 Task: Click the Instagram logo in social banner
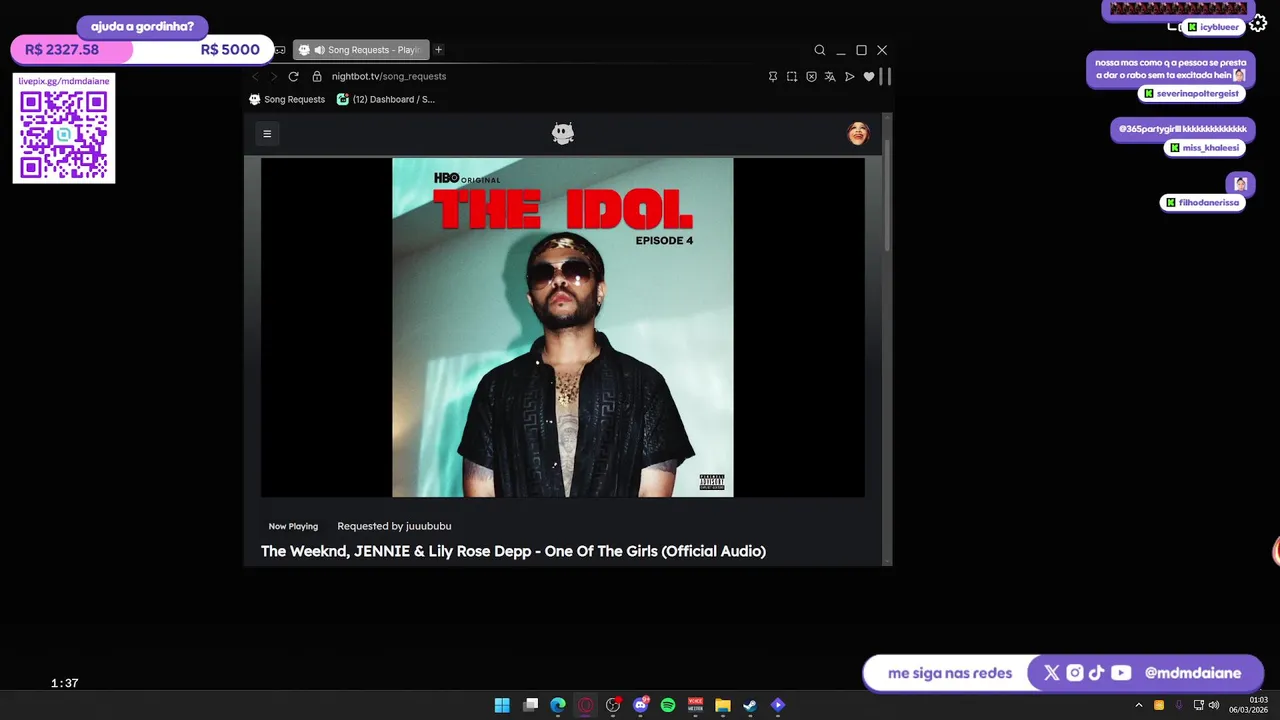click(1075, 673)
